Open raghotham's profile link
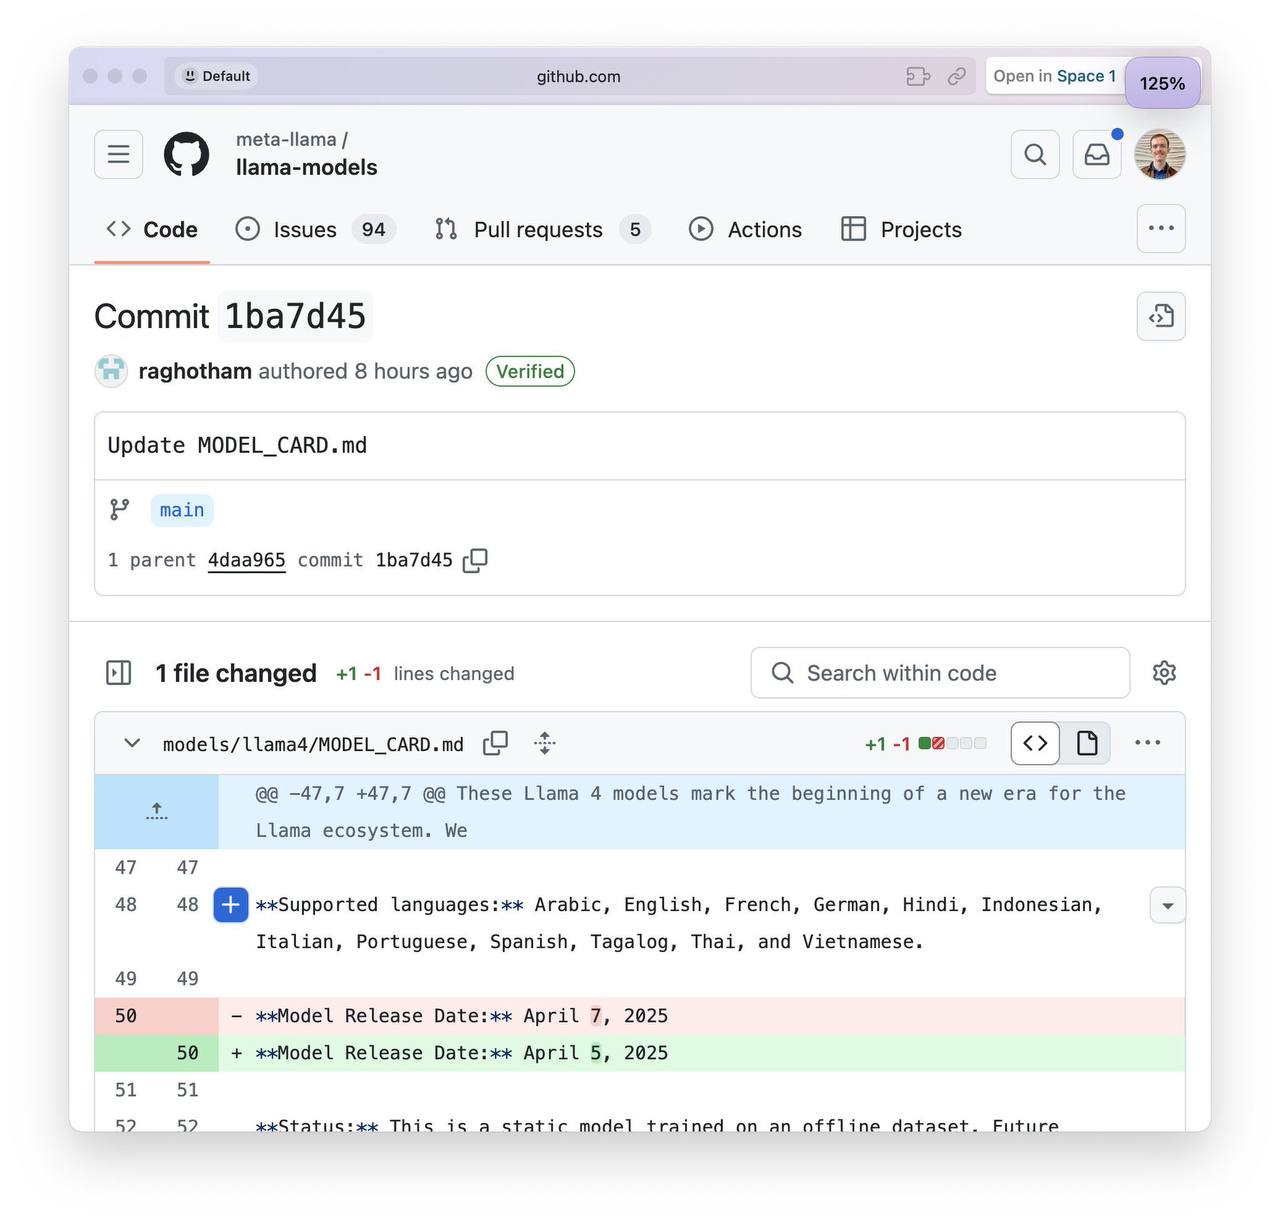 pos(195,371)
